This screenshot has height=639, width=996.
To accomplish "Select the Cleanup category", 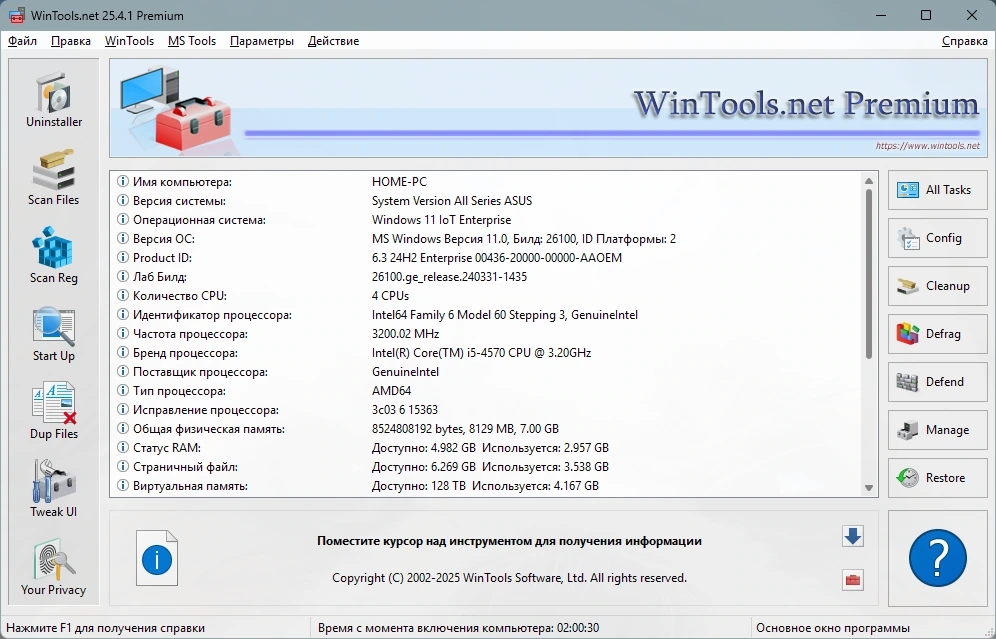I will pyautogui.click(x=938, y=286).
